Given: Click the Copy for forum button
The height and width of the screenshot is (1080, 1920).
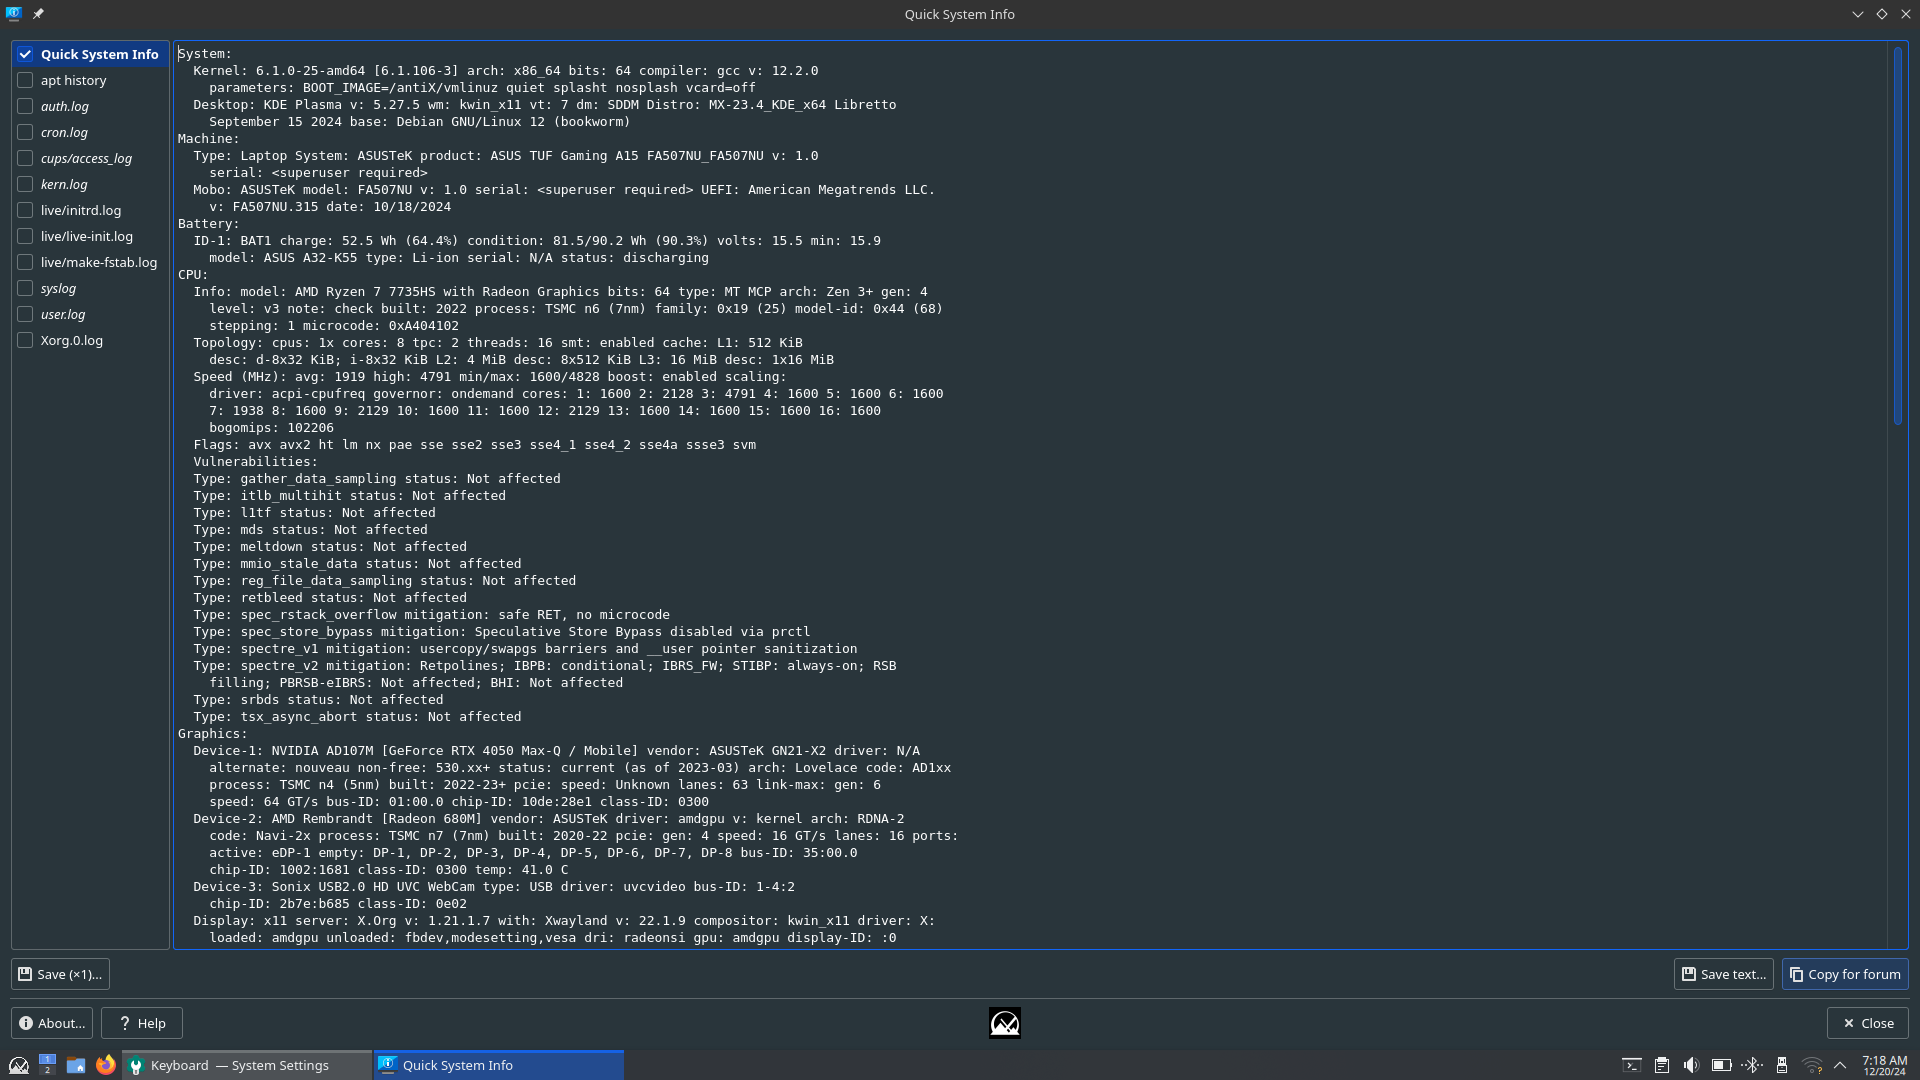Looking at the screenshot, I should 1845,974.
